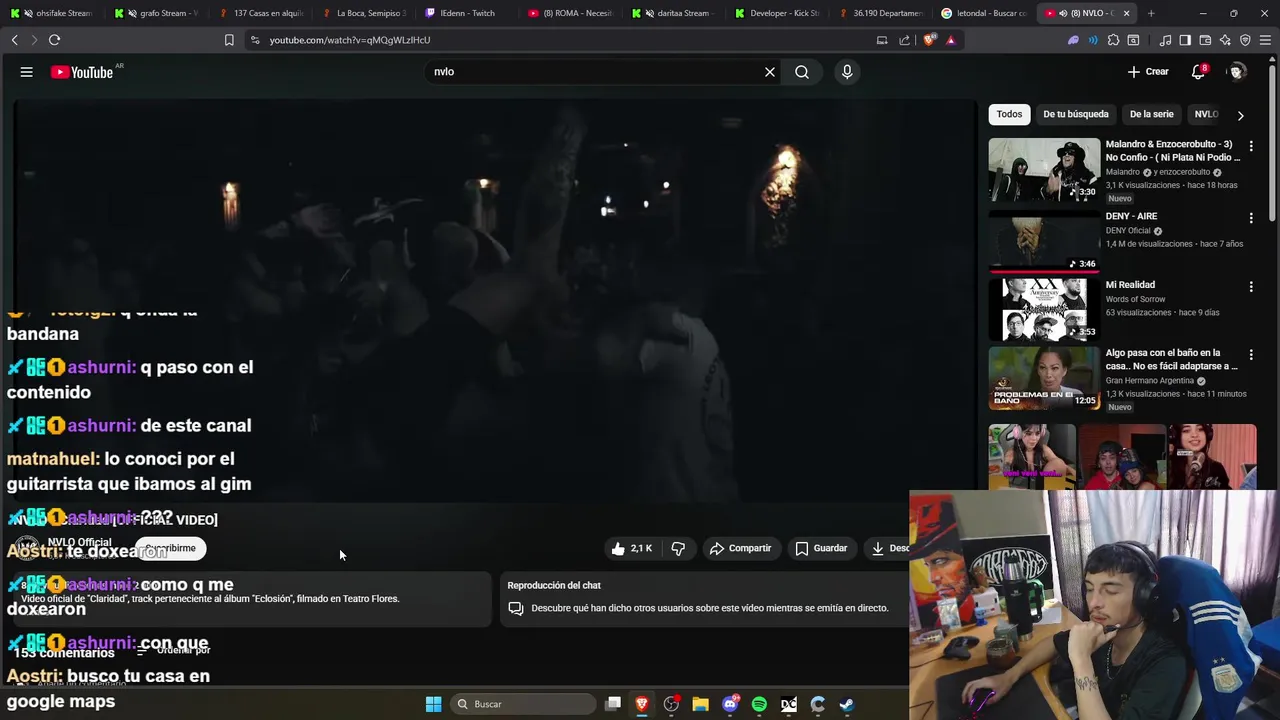Viewport: 1280px width, 720px height.
Task: Click the Compartir share button
Action: pyautogui.click(x=740, y=548)
